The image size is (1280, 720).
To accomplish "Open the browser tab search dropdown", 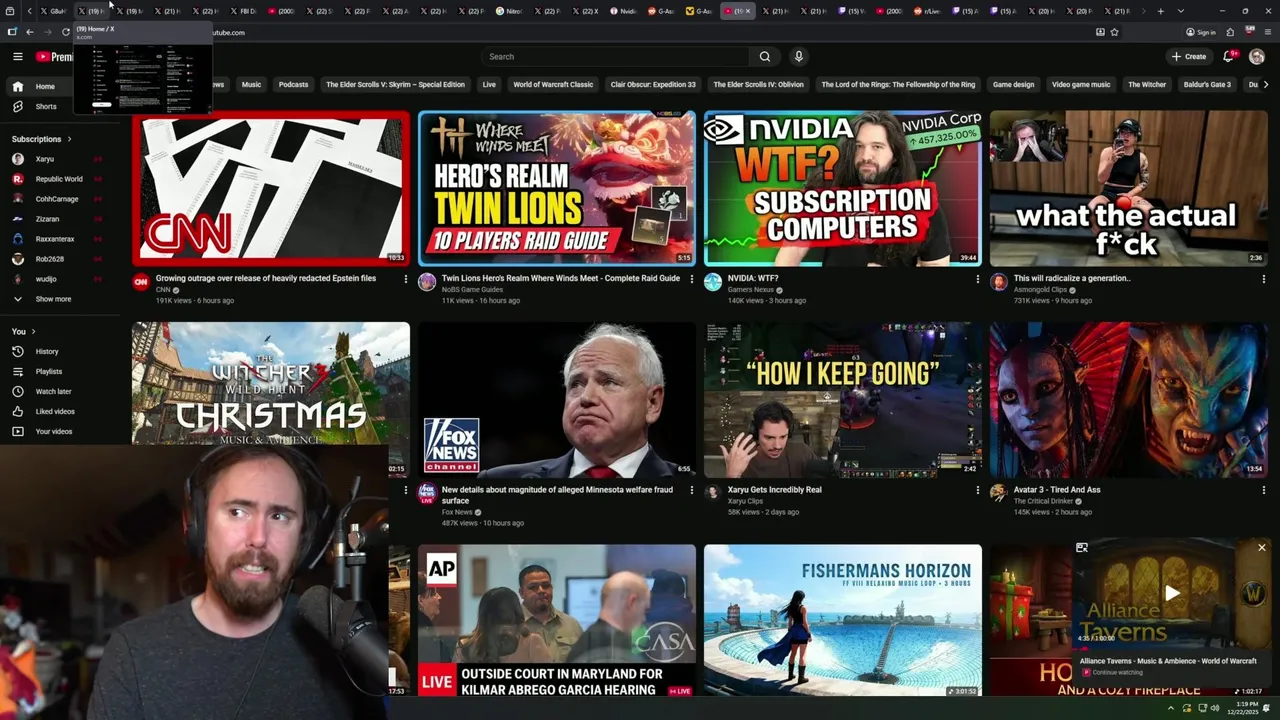I will pyautogui.click(x=1181, y=11).
